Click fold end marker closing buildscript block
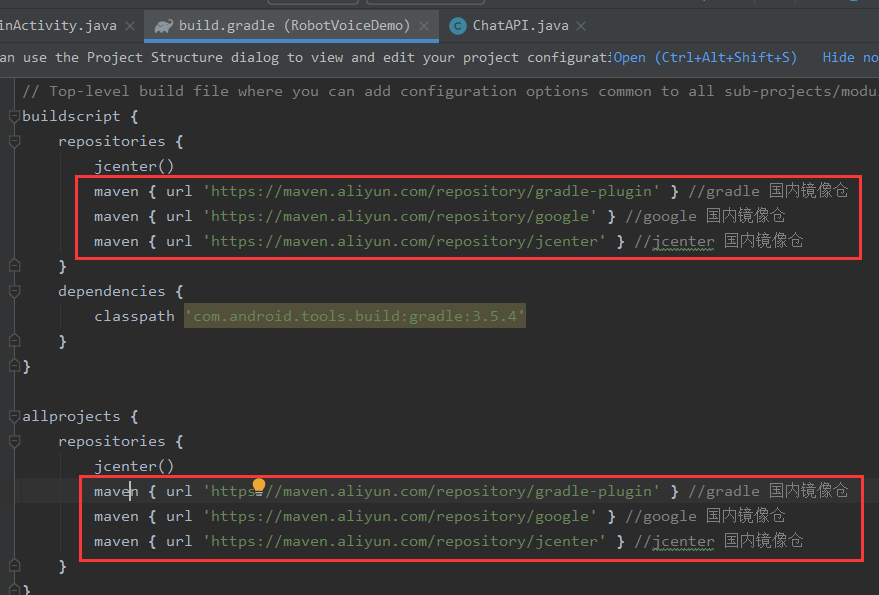 15,366
